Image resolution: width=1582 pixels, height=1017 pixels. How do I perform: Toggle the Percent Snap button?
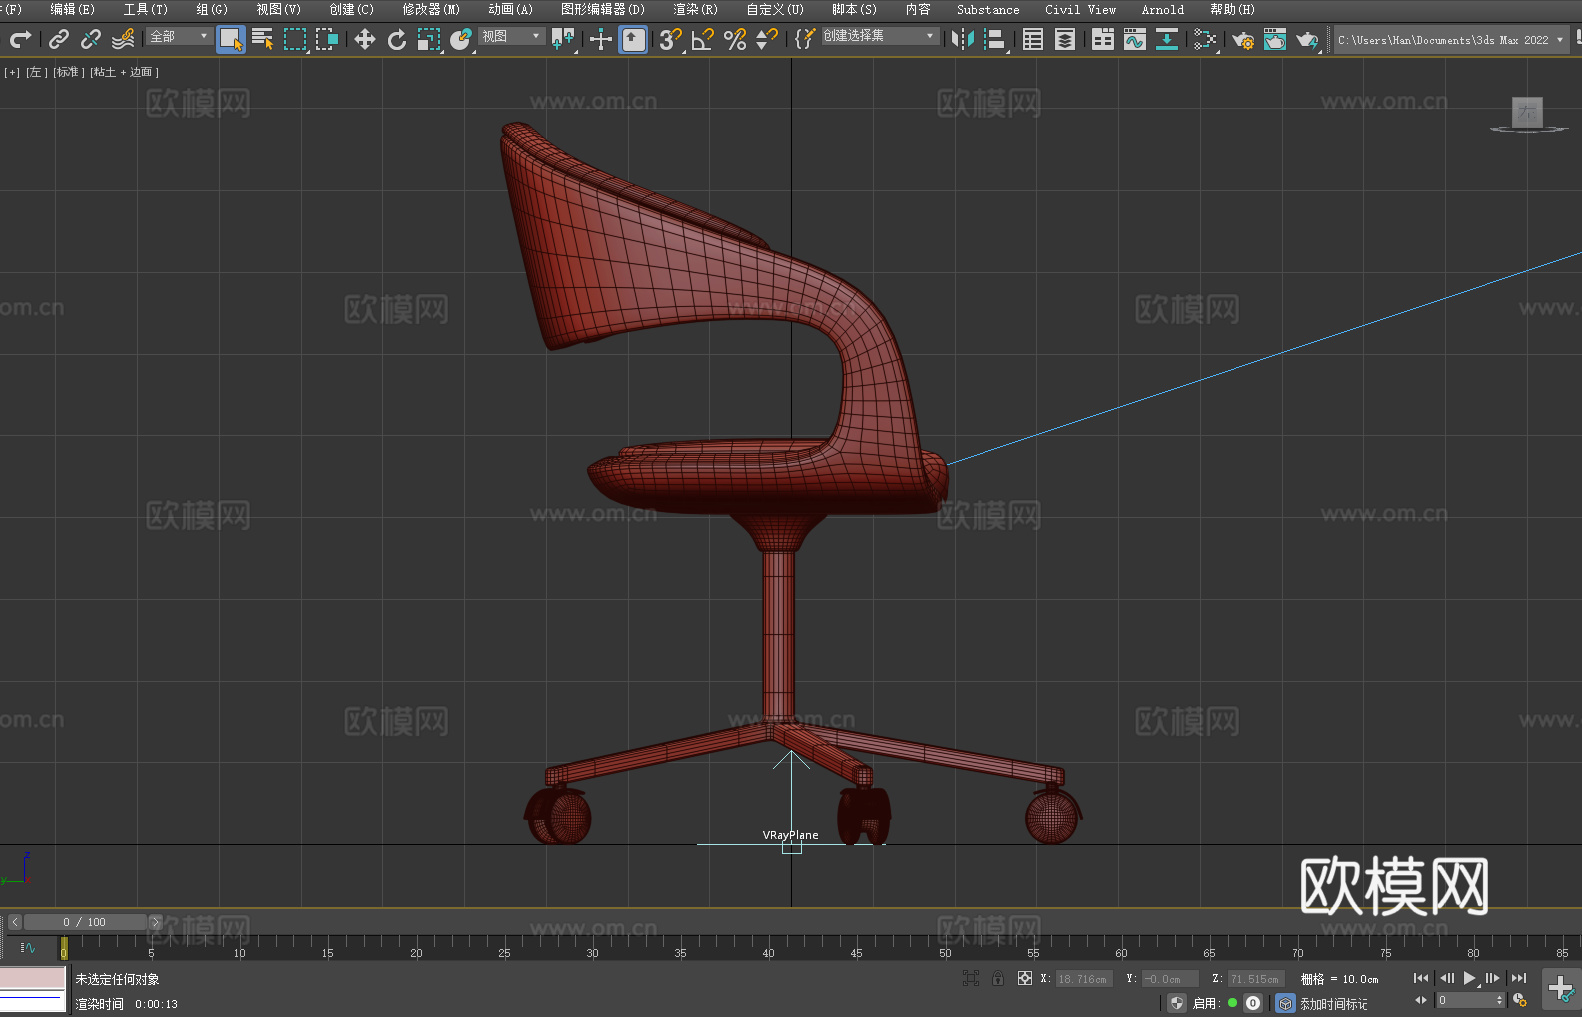click(735, 39)
